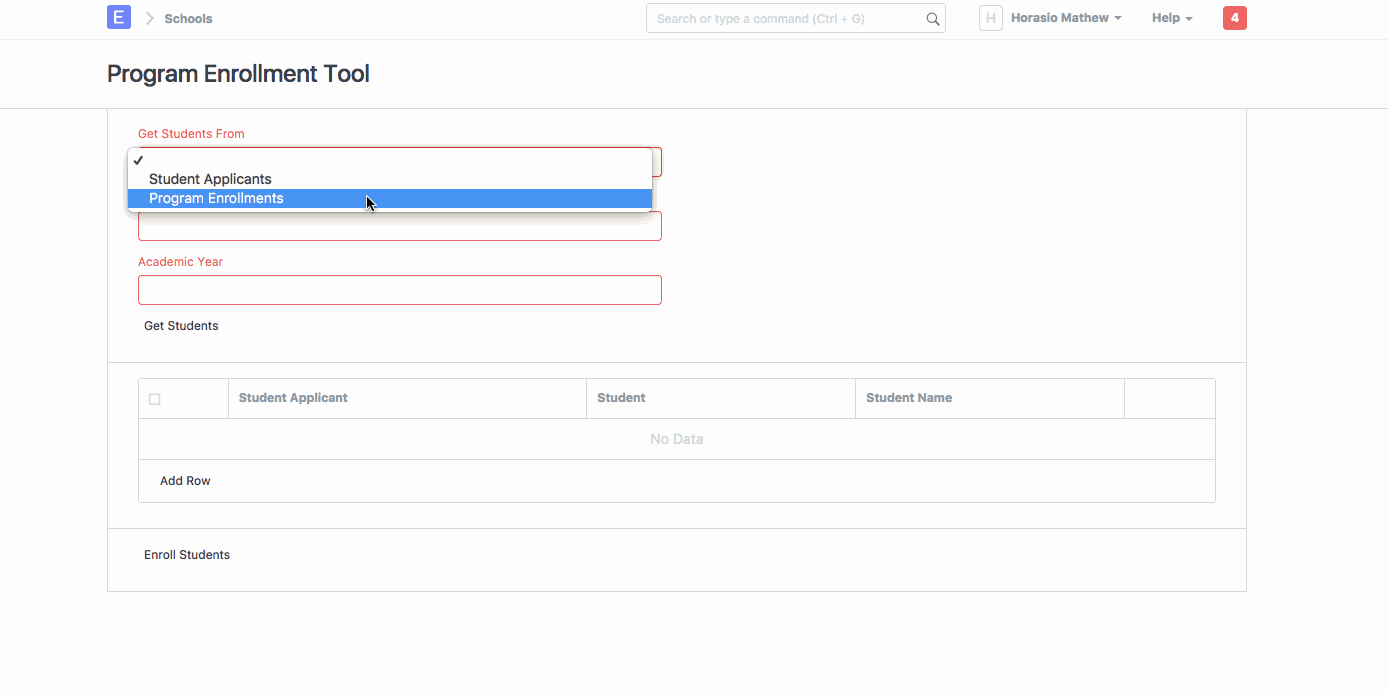Image resolution: width=1388 pixels, height=692 pixels.
Task: Choose Student Applicants from the dropdown list
Action: point(210,179)
